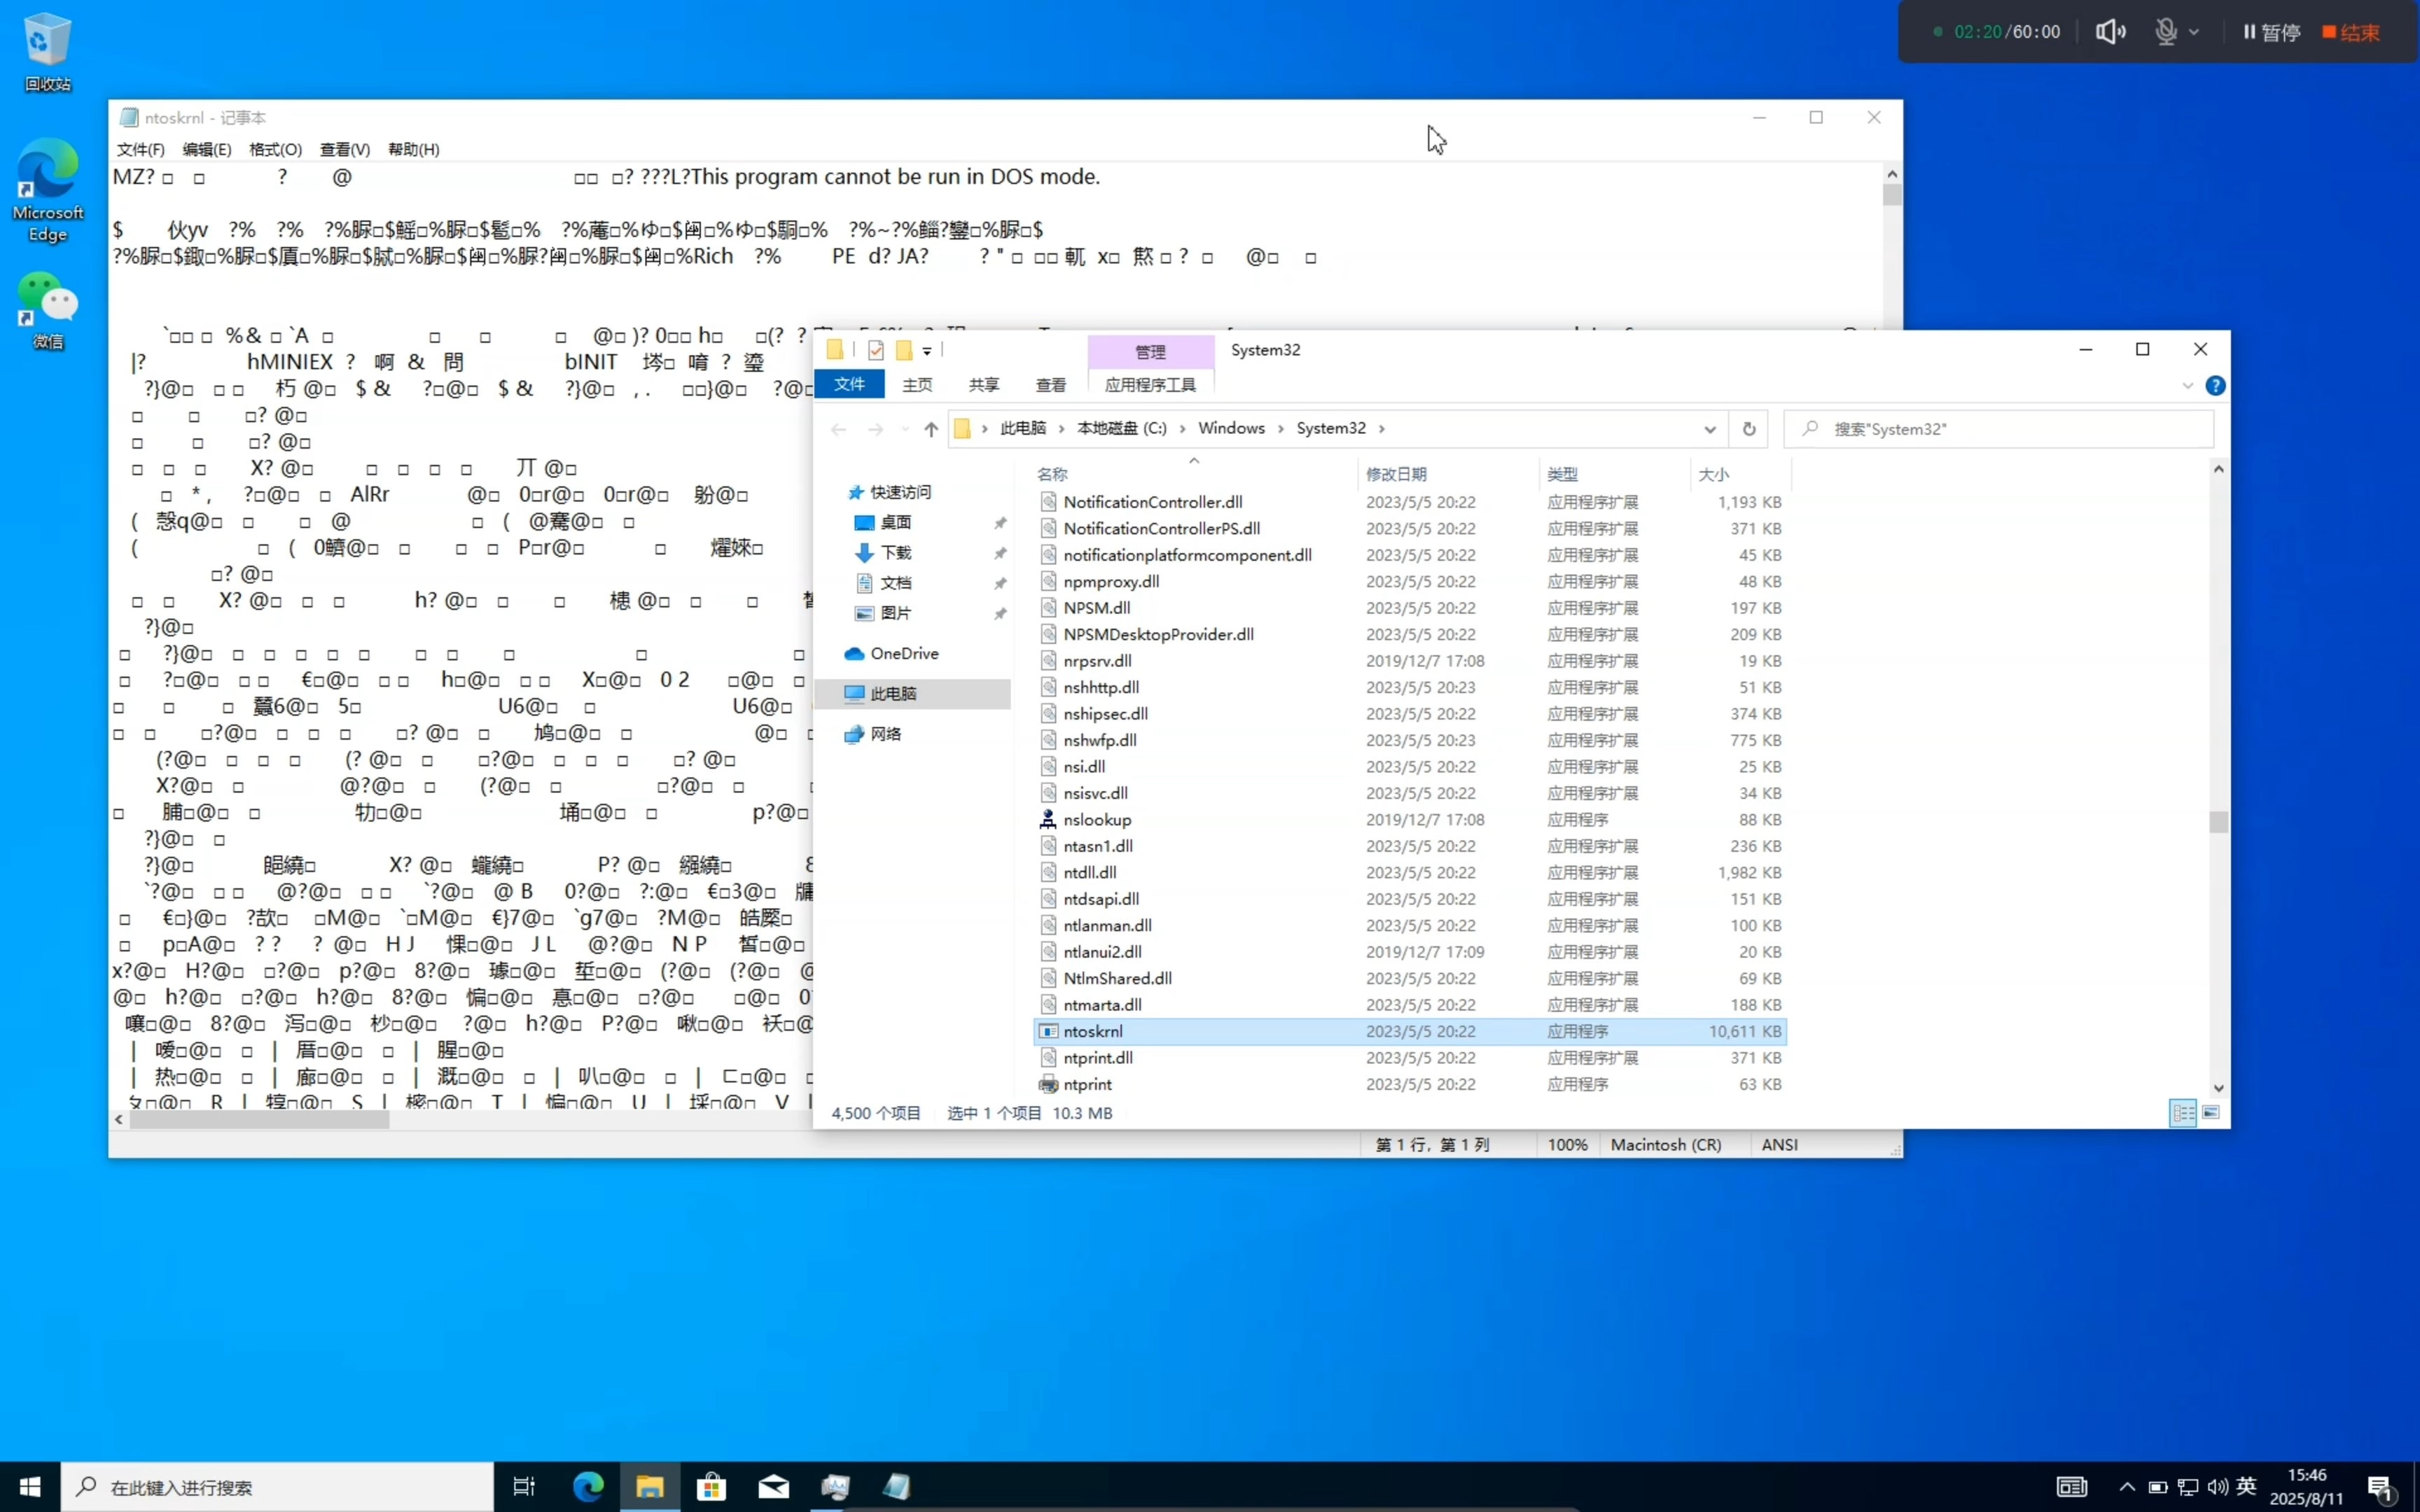2420x1512 pixels.
Task: Switch to the Explorer 查看 ribbon tab
Action: 1050,385
